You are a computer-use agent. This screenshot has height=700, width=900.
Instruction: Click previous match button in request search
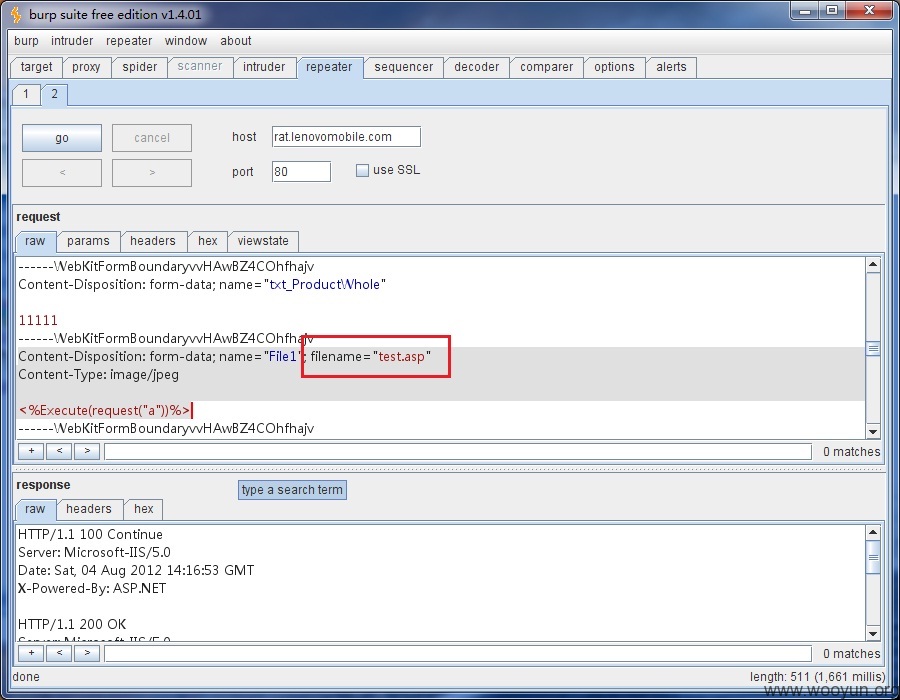coord(59,451)
